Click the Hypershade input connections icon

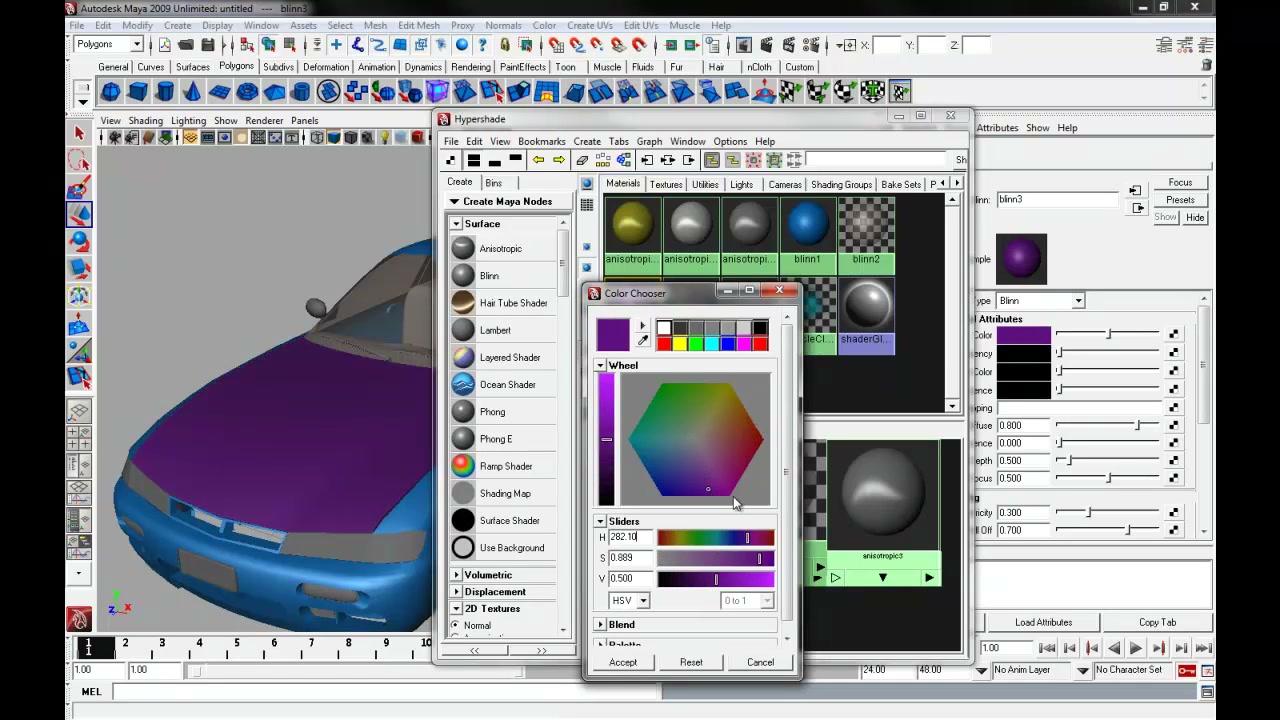(x=647, y=160)
